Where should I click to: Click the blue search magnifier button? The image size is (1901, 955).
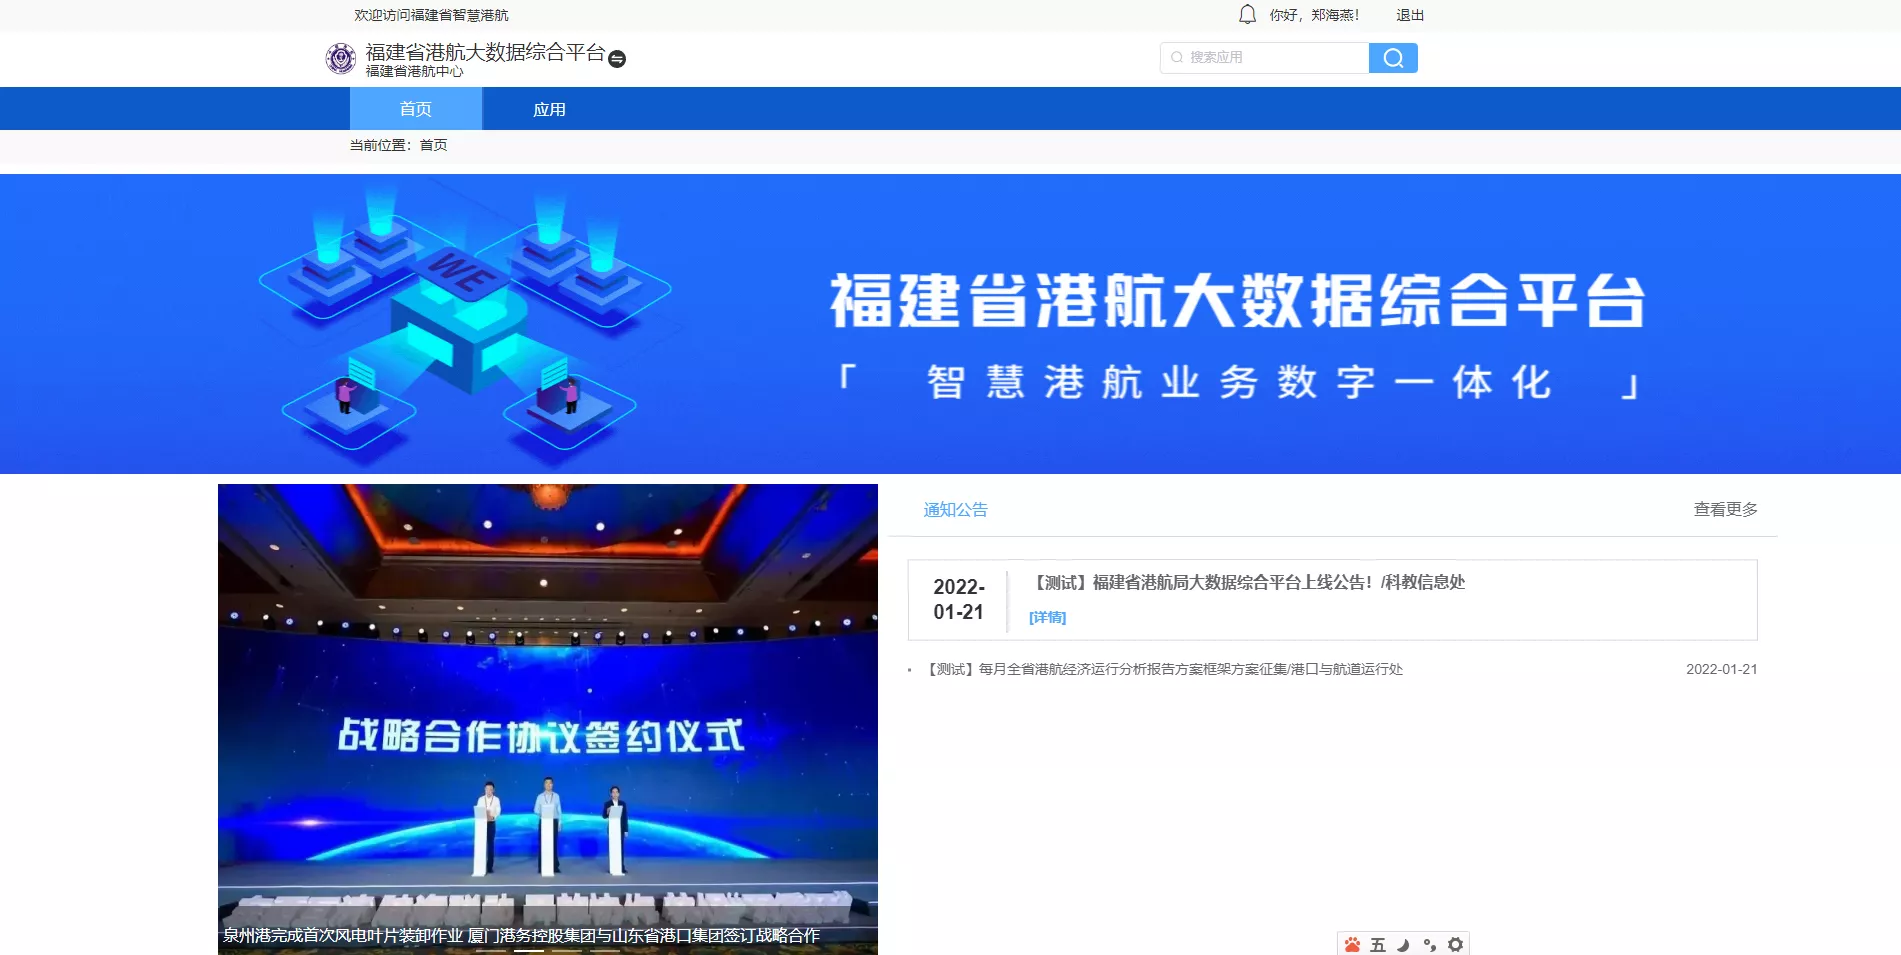[1393, 58]
